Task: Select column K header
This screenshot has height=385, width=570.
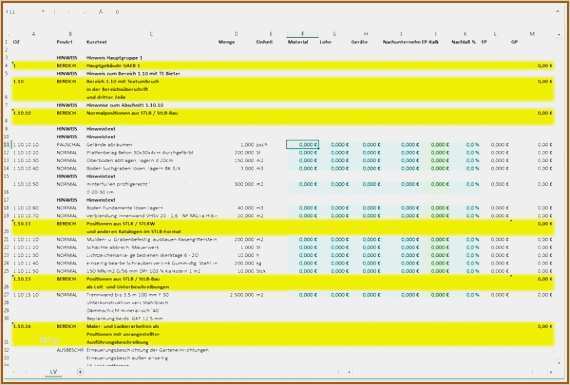Action: (465, 34)
